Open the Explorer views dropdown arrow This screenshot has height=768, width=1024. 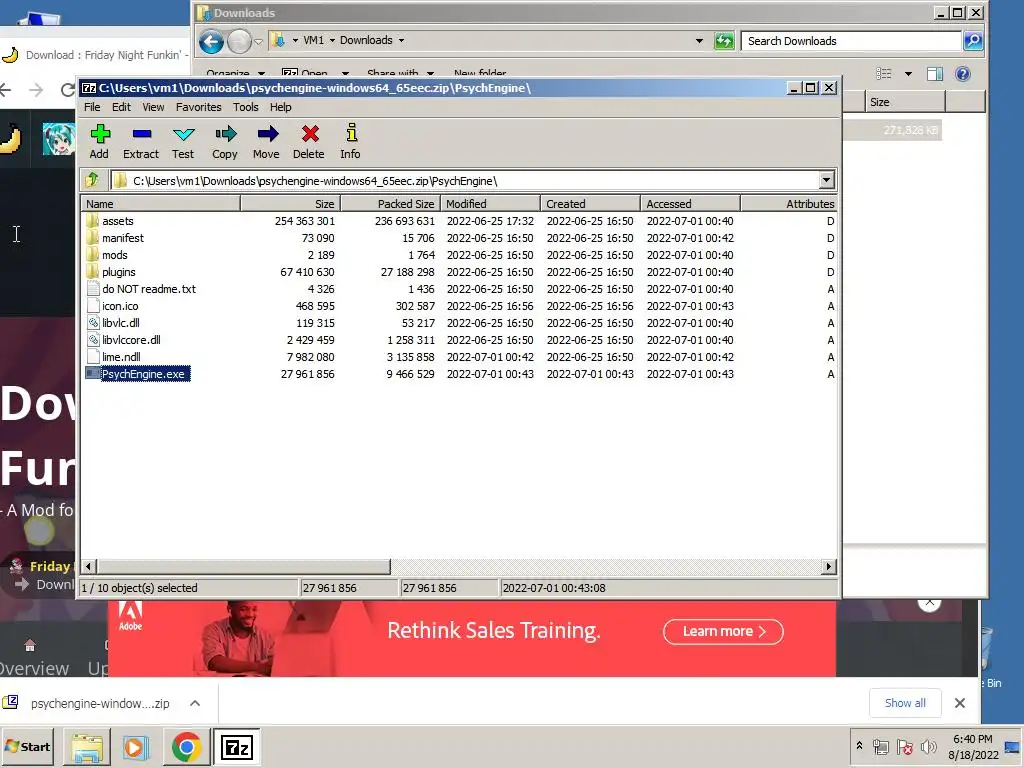(x=908, y=74)
